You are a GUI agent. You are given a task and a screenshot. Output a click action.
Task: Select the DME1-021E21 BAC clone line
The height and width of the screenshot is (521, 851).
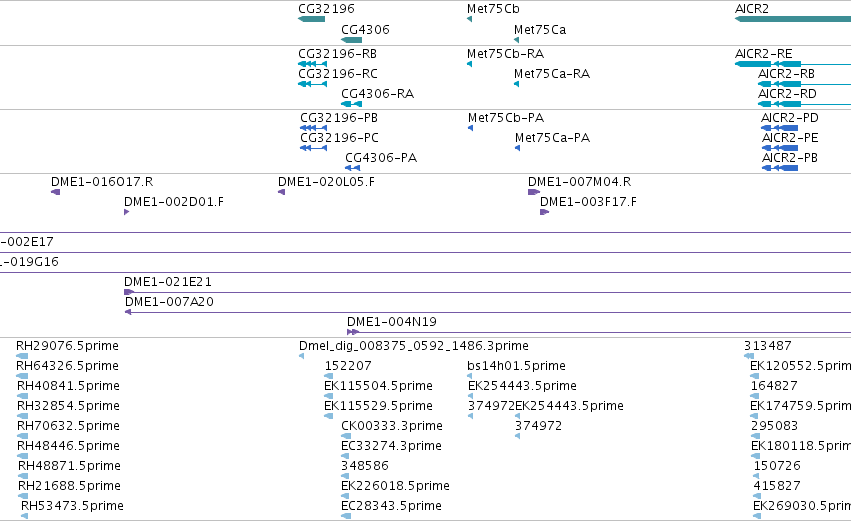tap(487, 292)
